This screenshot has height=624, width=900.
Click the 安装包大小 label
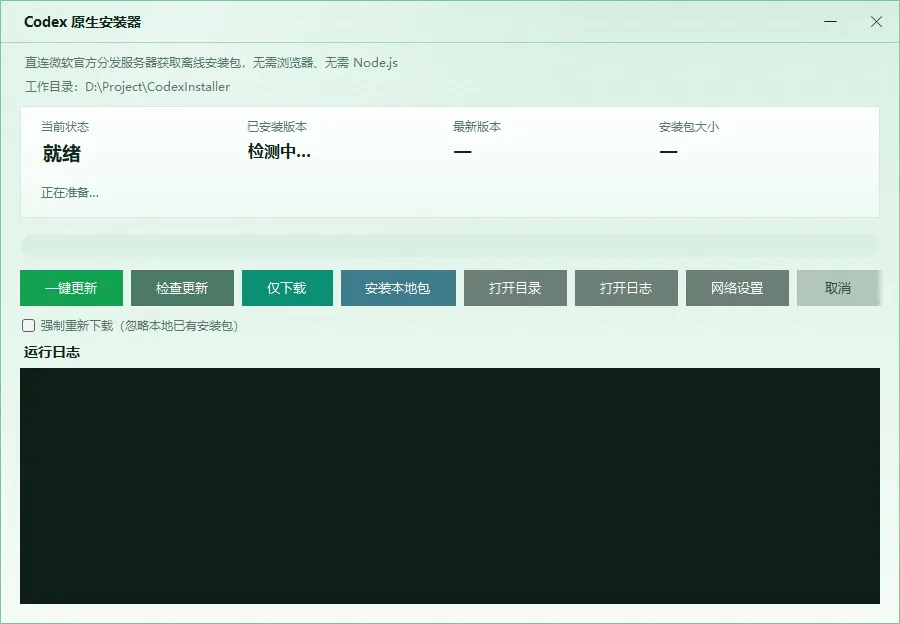click(x=688, y=126)
